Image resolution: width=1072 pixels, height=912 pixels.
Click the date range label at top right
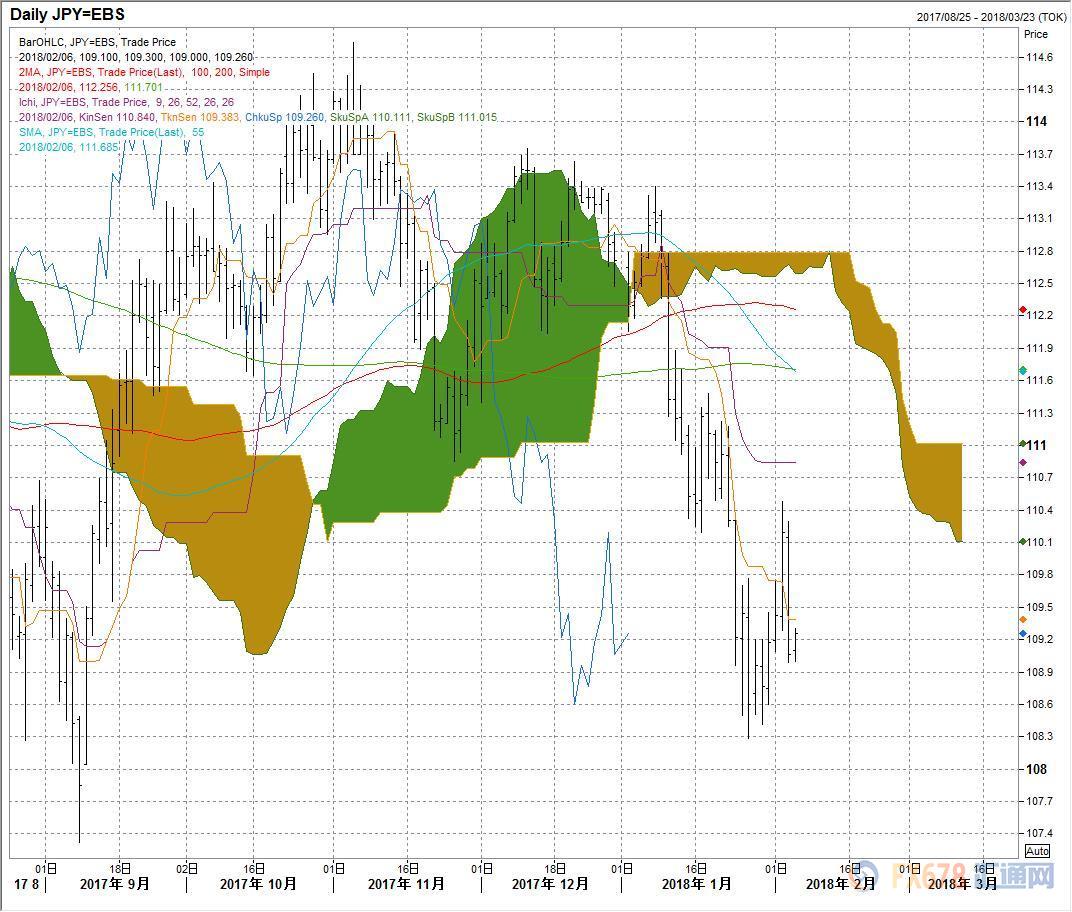point(989,17)
